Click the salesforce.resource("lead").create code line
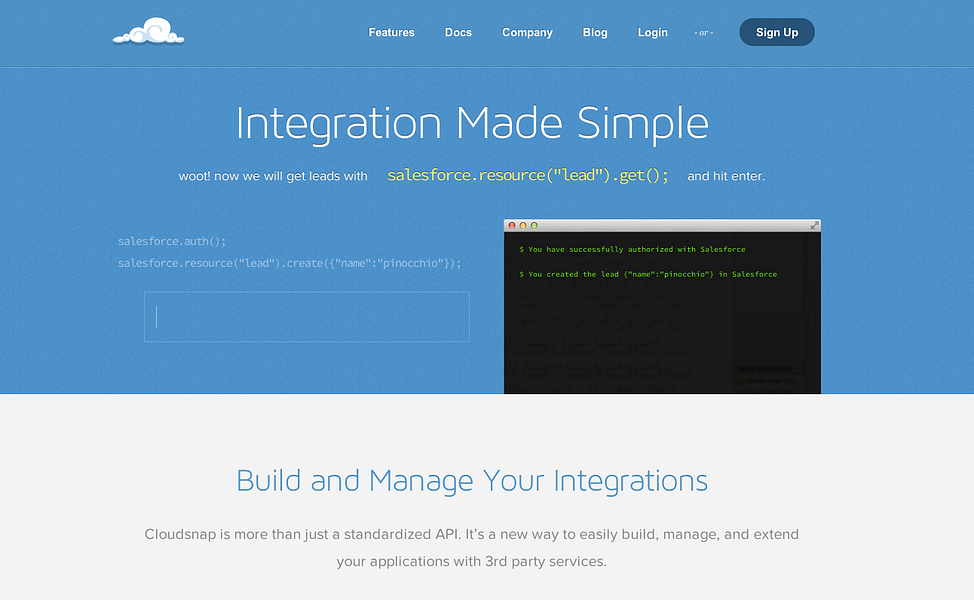Screen dimensions: 974x600 pyautogui.click(x=289, y=263)
